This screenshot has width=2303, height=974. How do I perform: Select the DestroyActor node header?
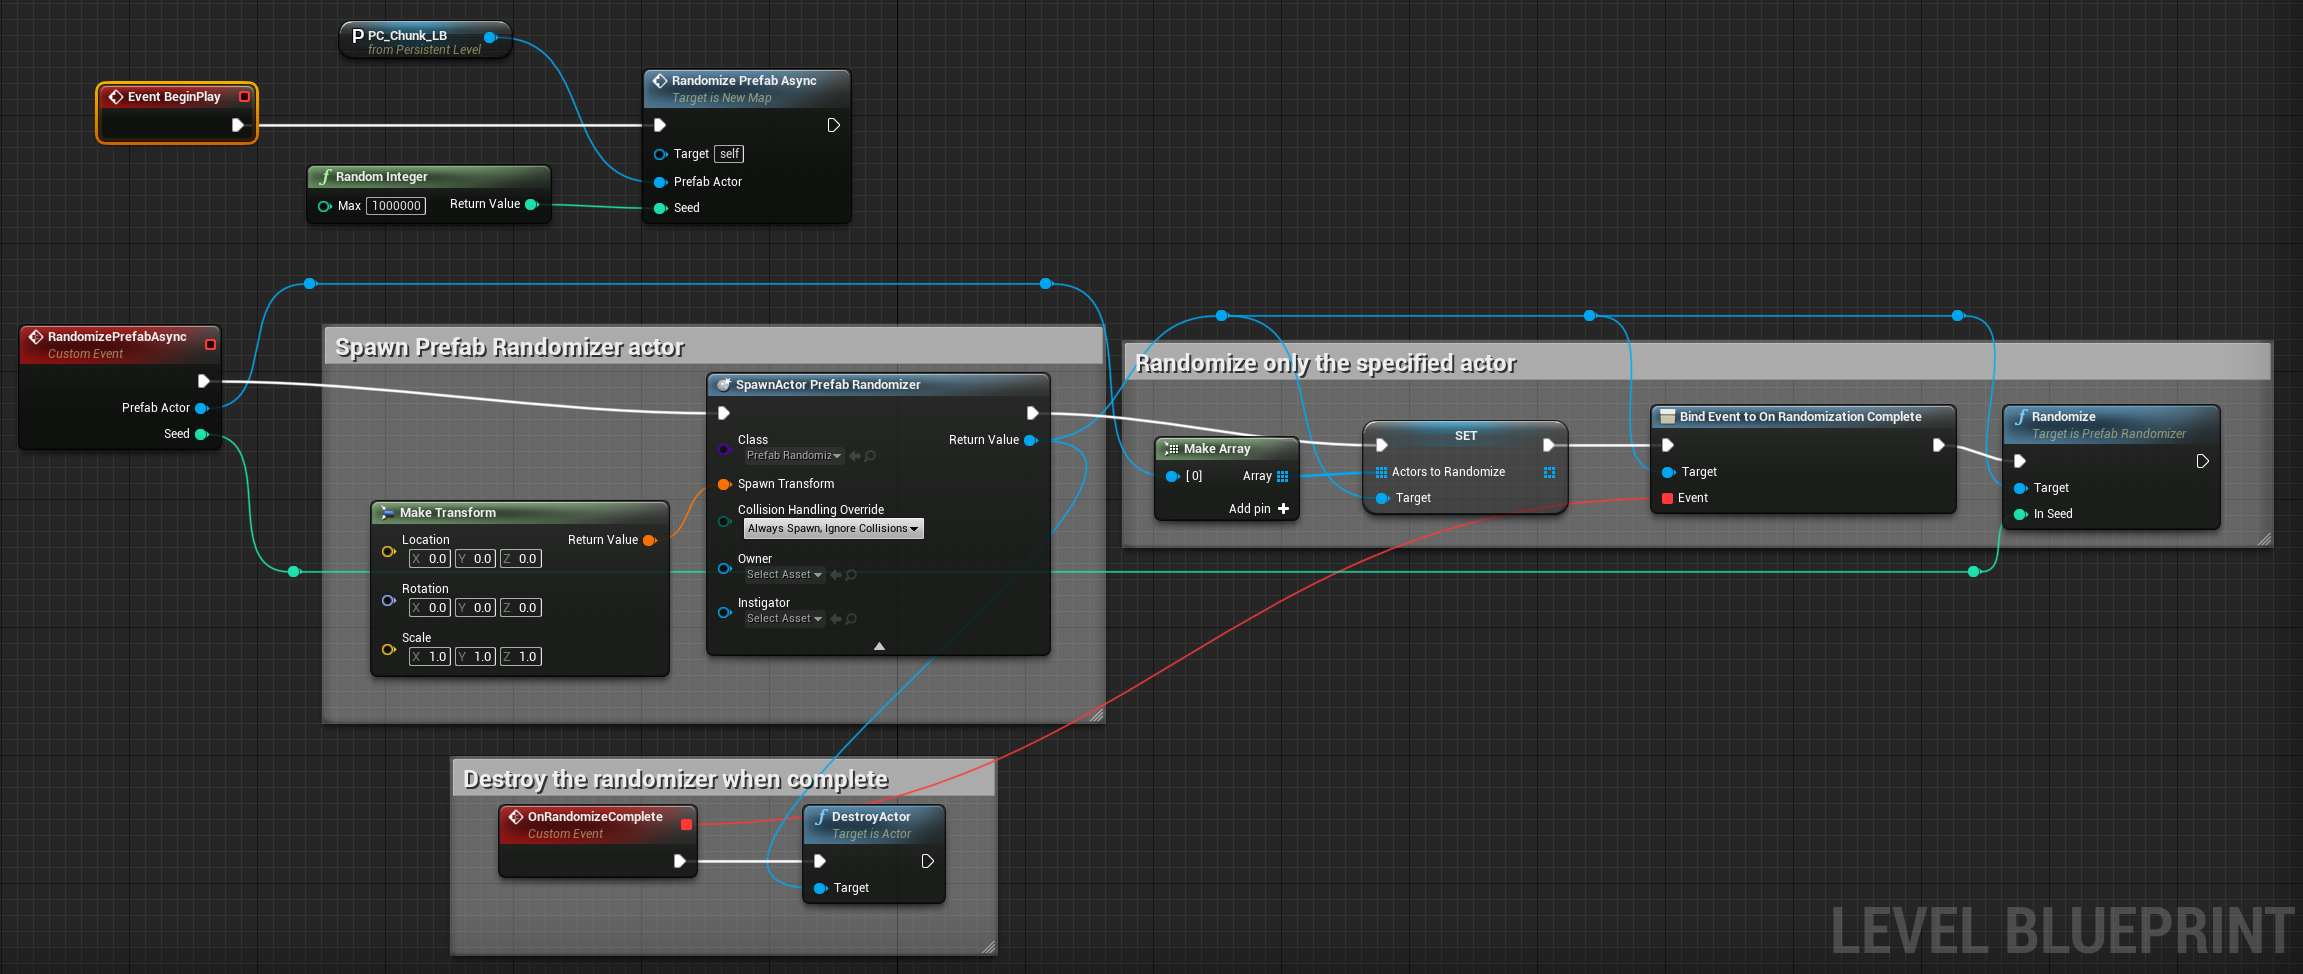pyautogui.click(x=873, y=824)
